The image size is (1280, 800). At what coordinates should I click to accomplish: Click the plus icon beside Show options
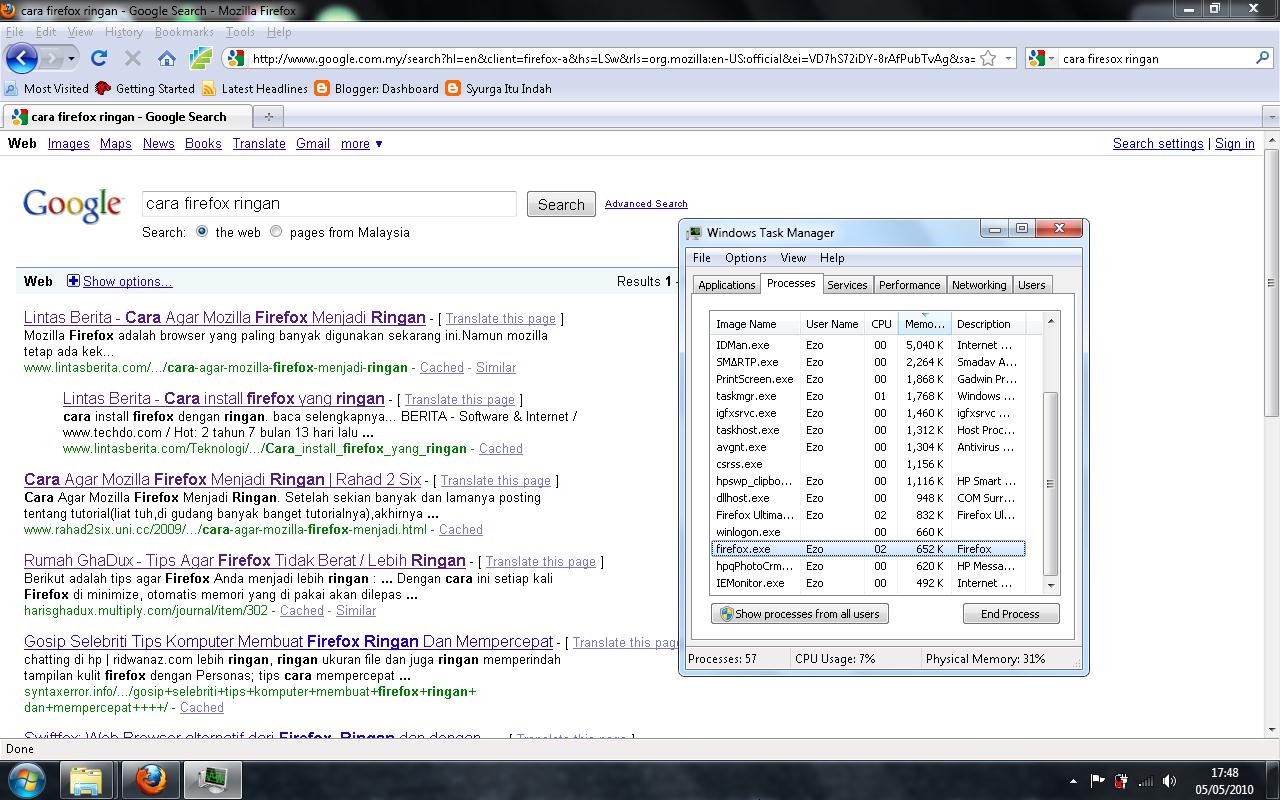[73, 281]
